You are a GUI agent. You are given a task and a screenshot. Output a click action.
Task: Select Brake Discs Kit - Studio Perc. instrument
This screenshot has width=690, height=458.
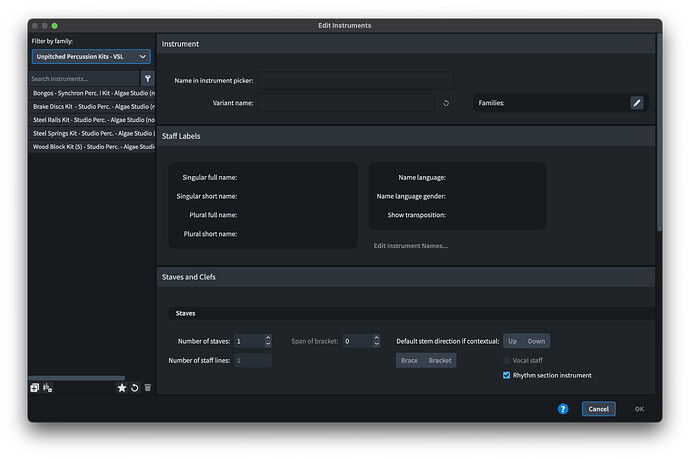pyautogui.click(x=92, y=106)
